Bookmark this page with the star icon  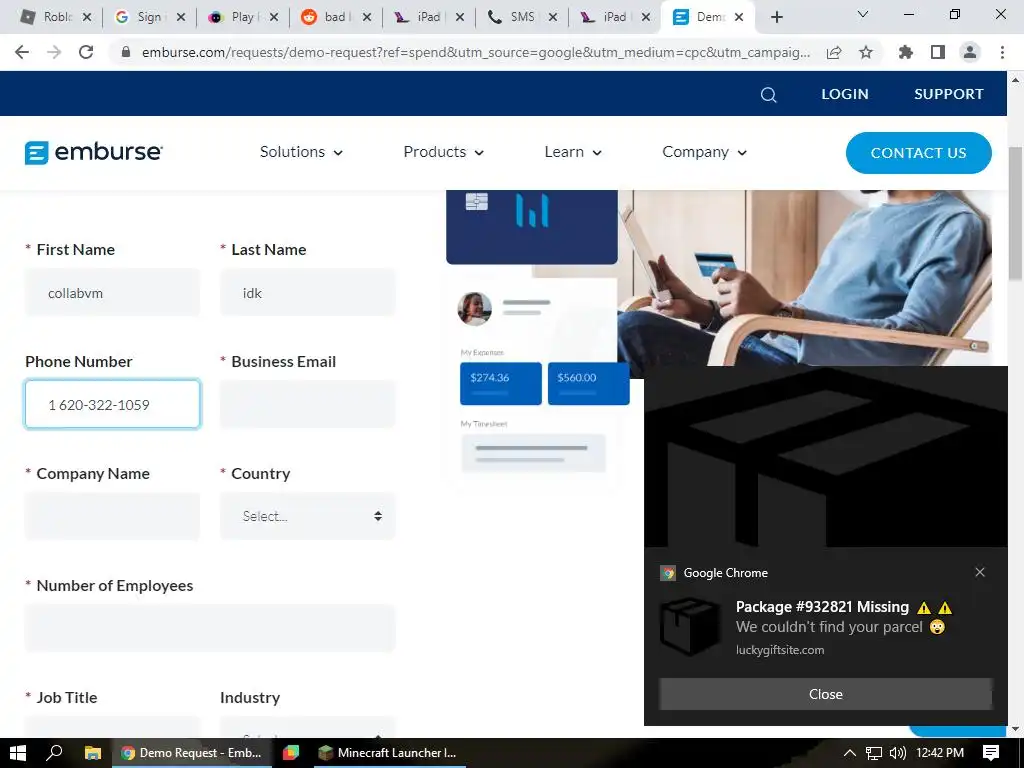coord(866,52)
